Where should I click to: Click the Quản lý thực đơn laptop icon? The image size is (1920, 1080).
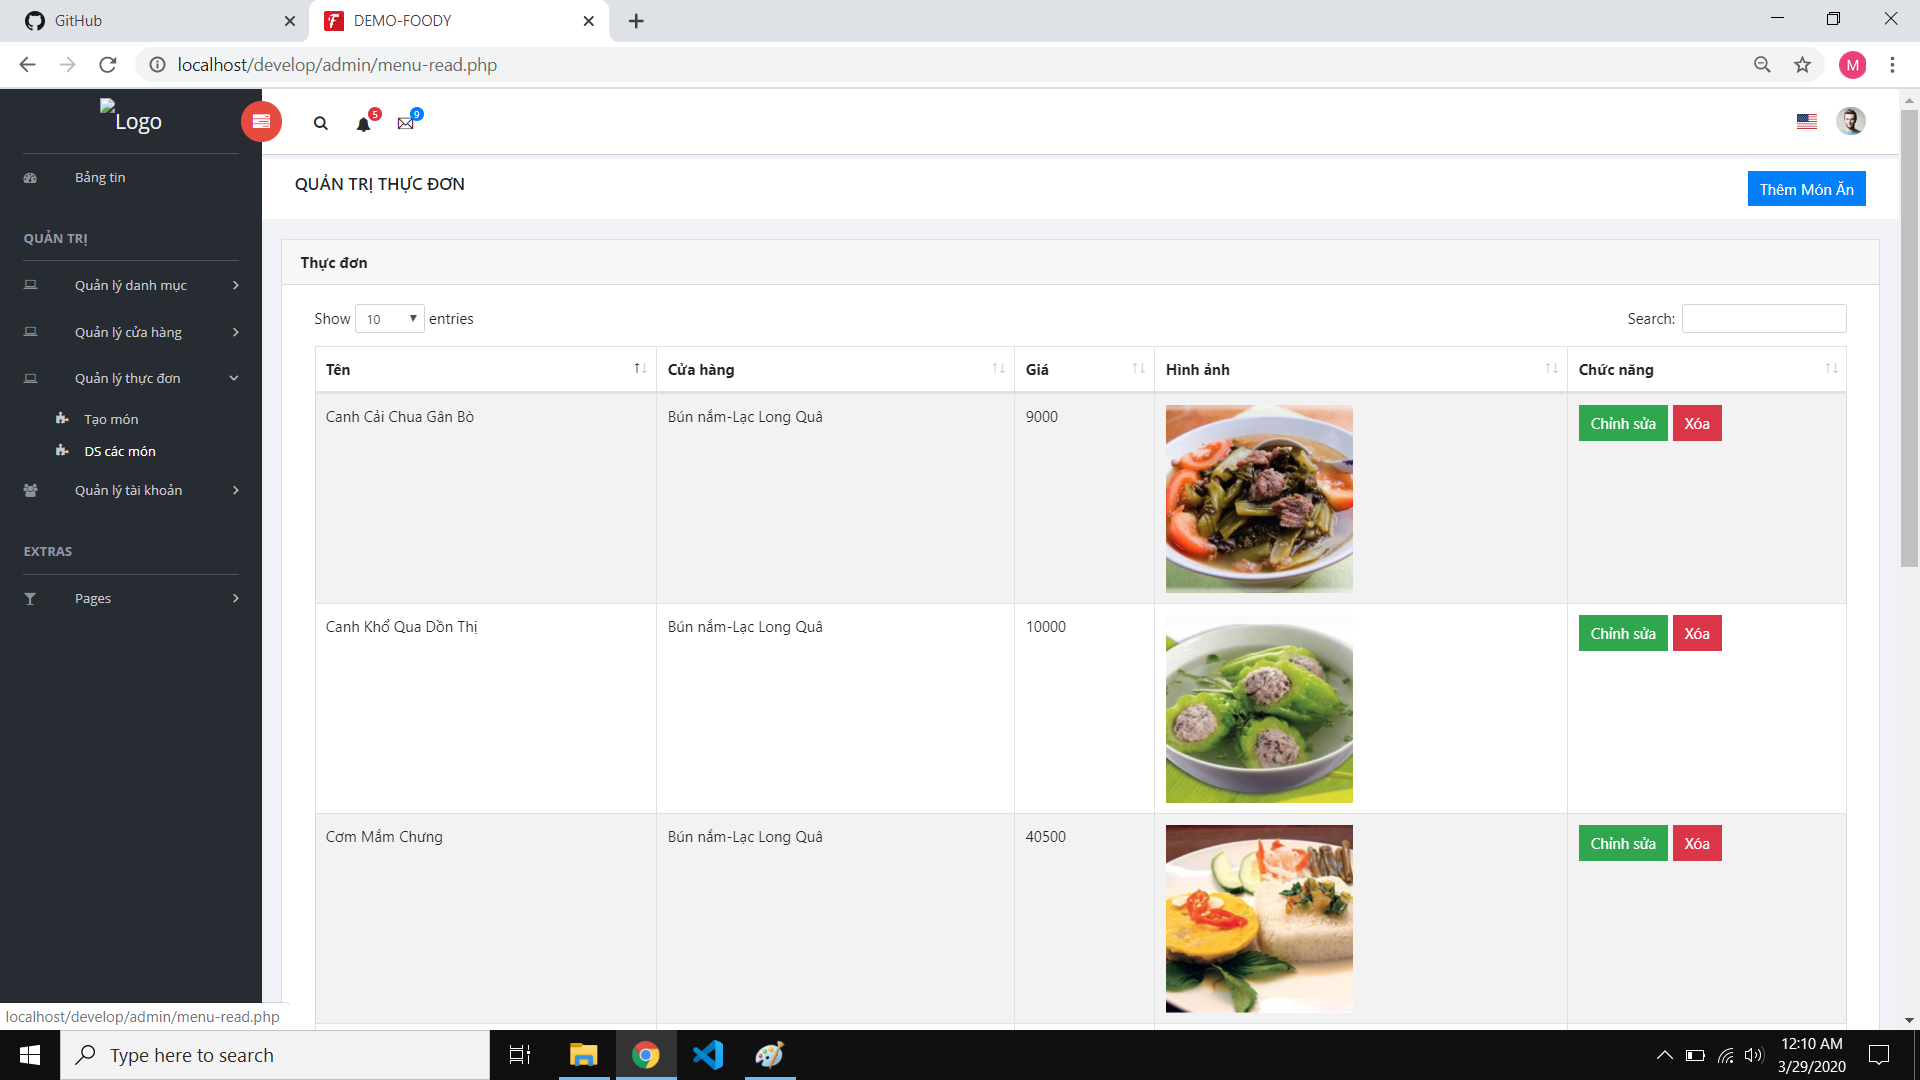30,378
